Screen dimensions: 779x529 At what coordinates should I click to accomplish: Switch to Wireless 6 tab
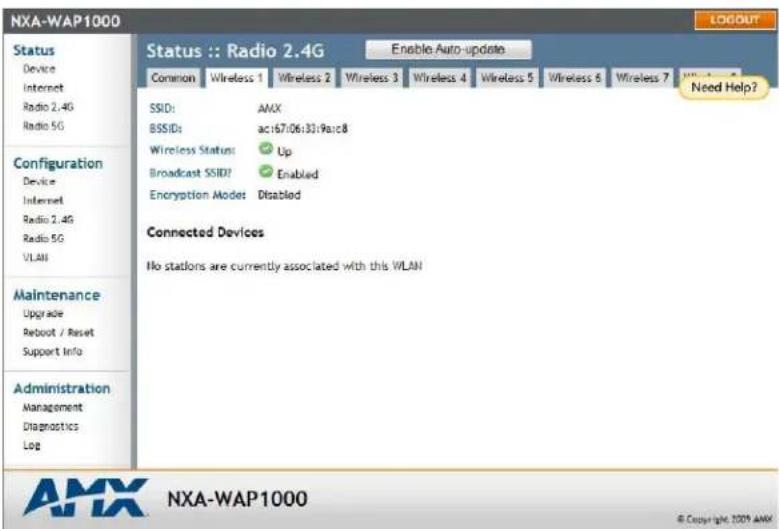pyautogui.click(x=574, y=78)
